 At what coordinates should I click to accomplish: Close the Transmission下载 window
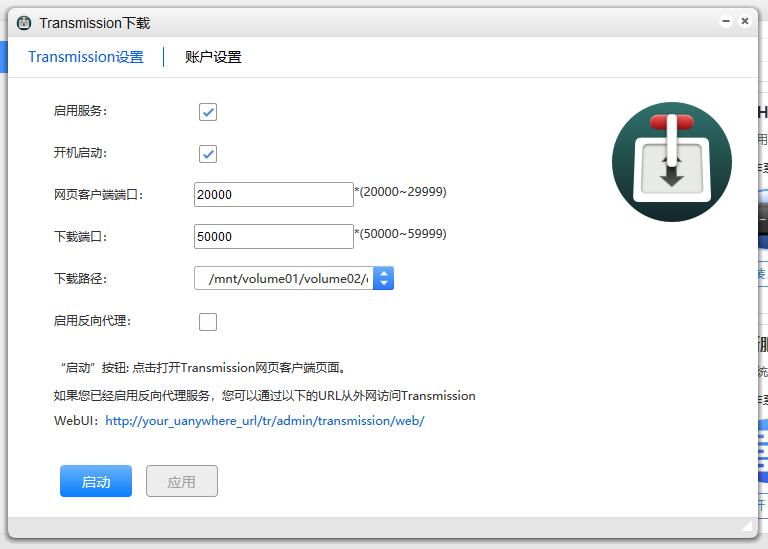point(744,21)
